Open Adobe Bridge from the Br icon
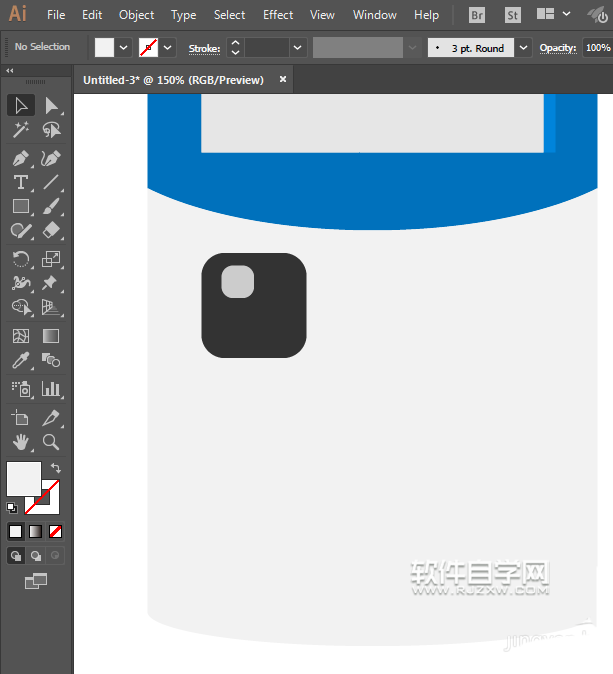Image resolution: width=613 pixels, height=674 pixels. coord(477,15)
